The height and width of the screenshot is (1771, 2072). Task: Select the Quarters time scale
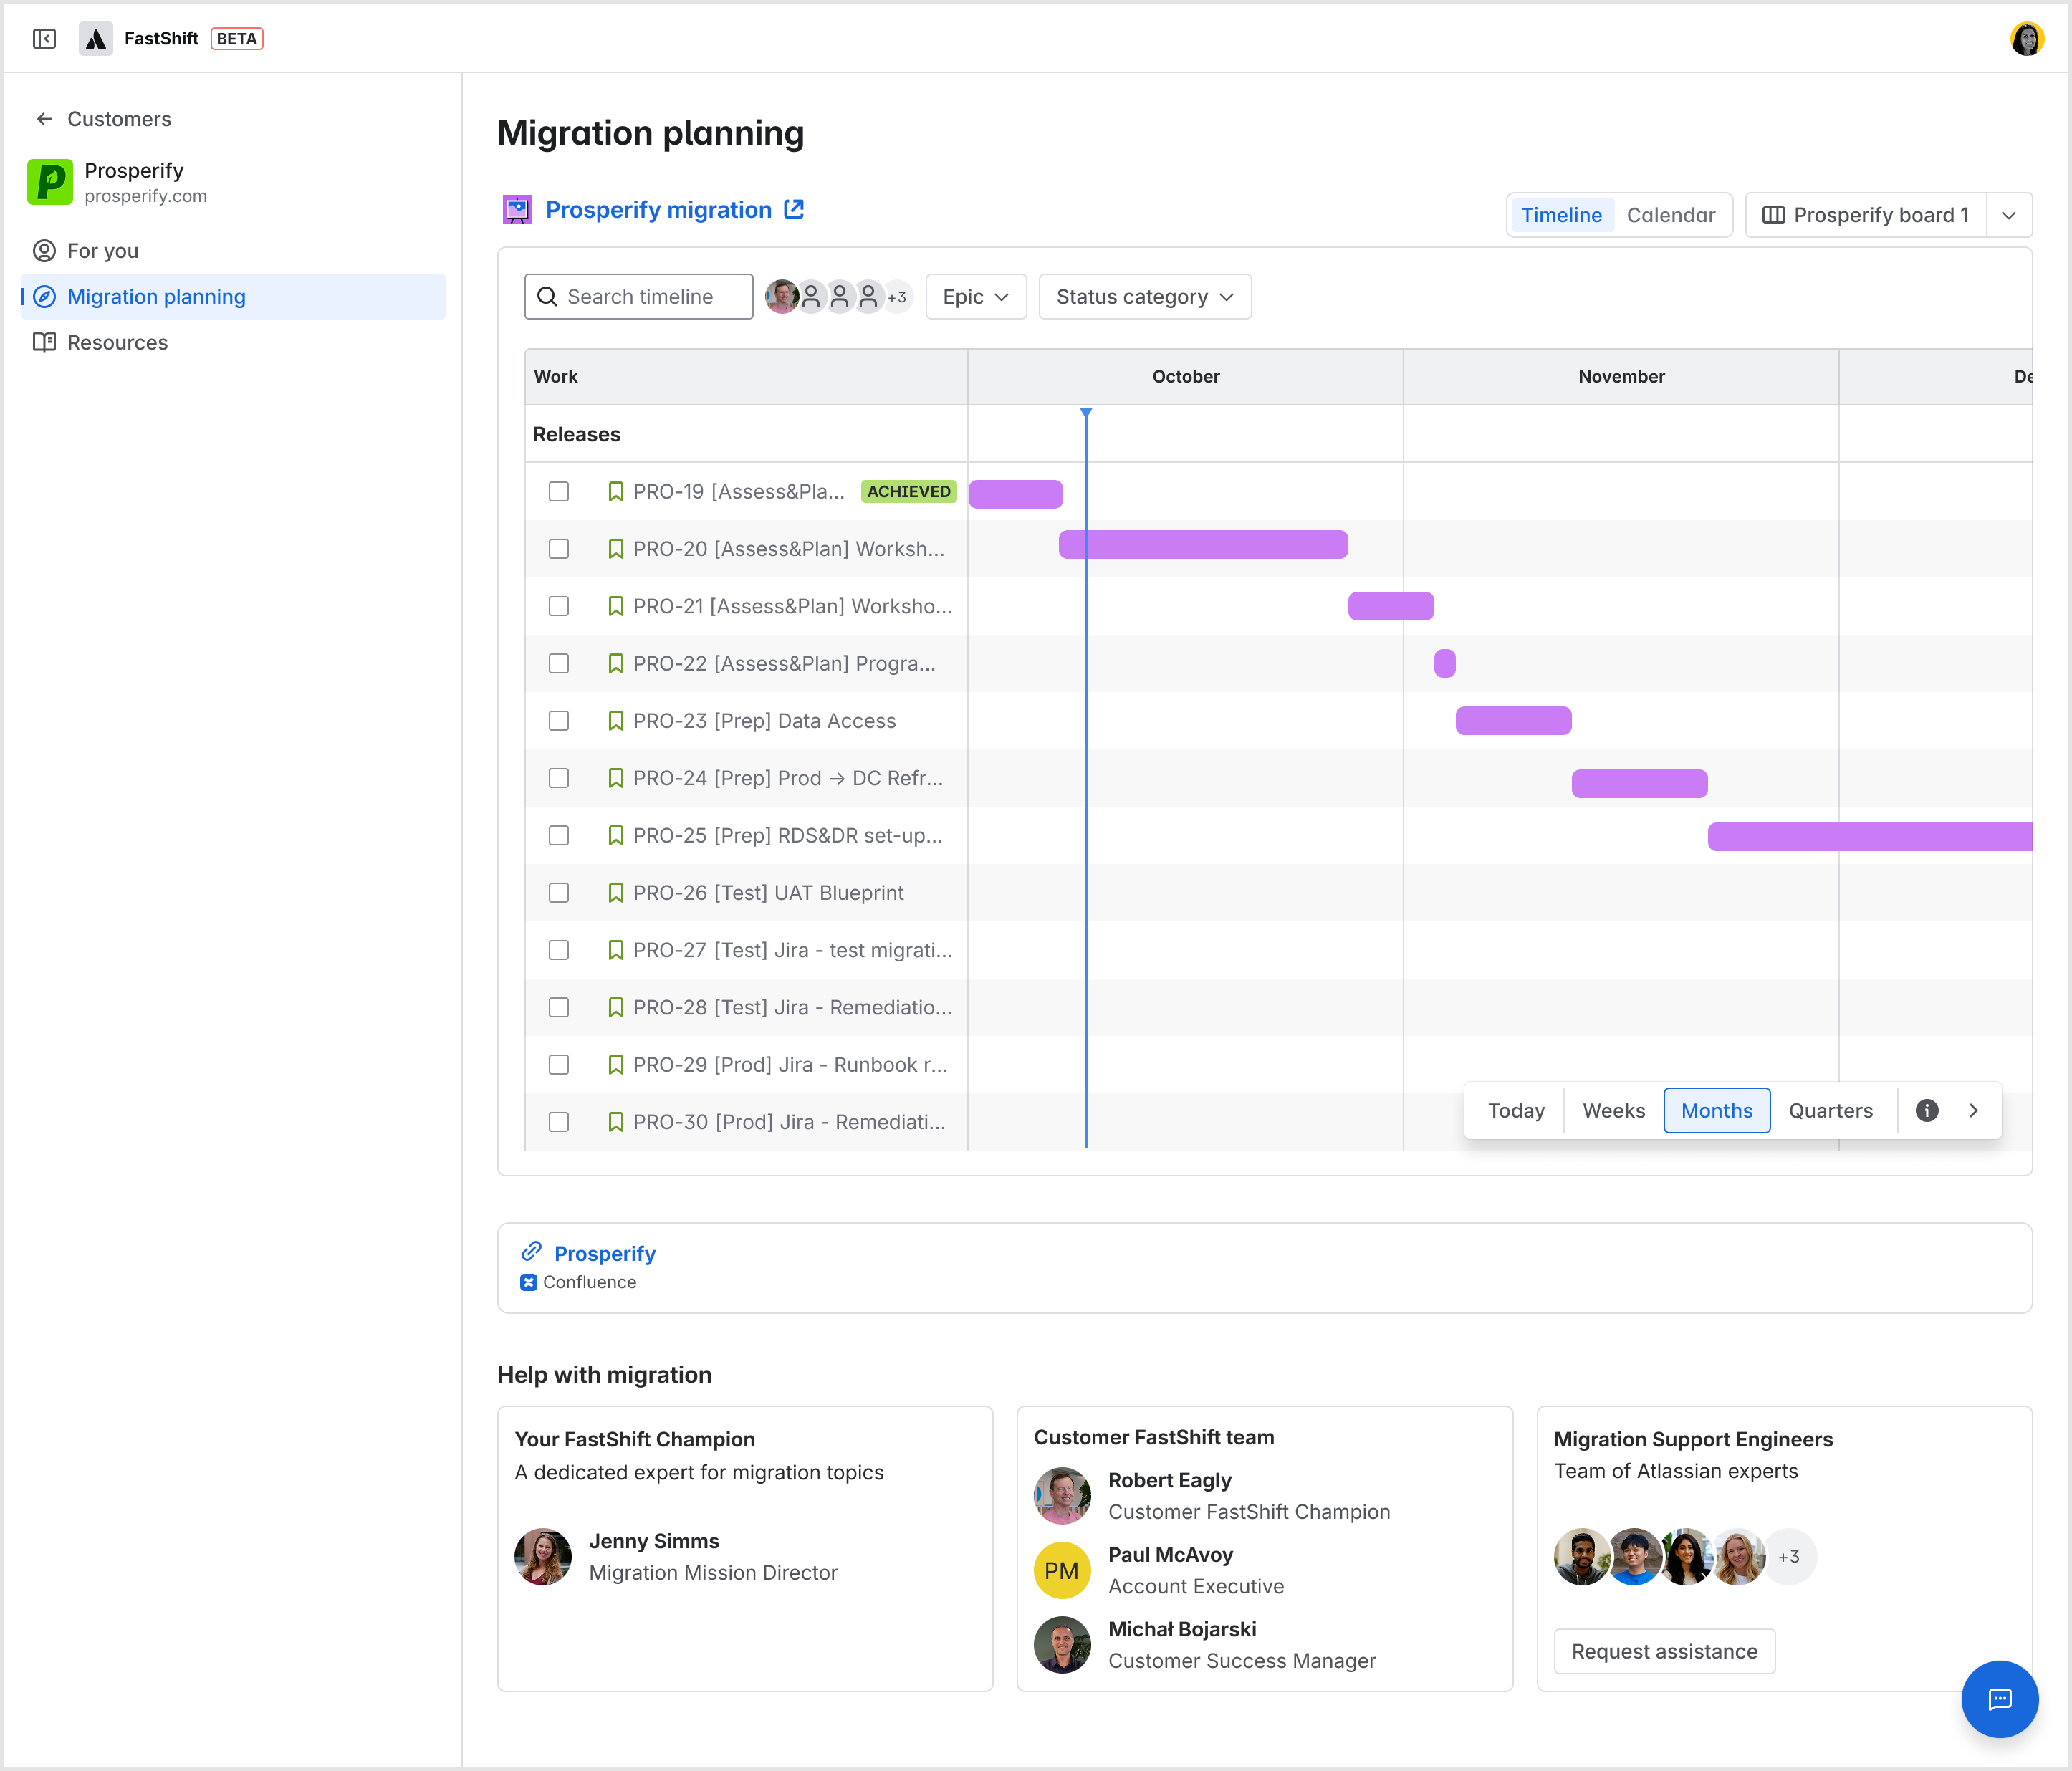[1831, 1110]
